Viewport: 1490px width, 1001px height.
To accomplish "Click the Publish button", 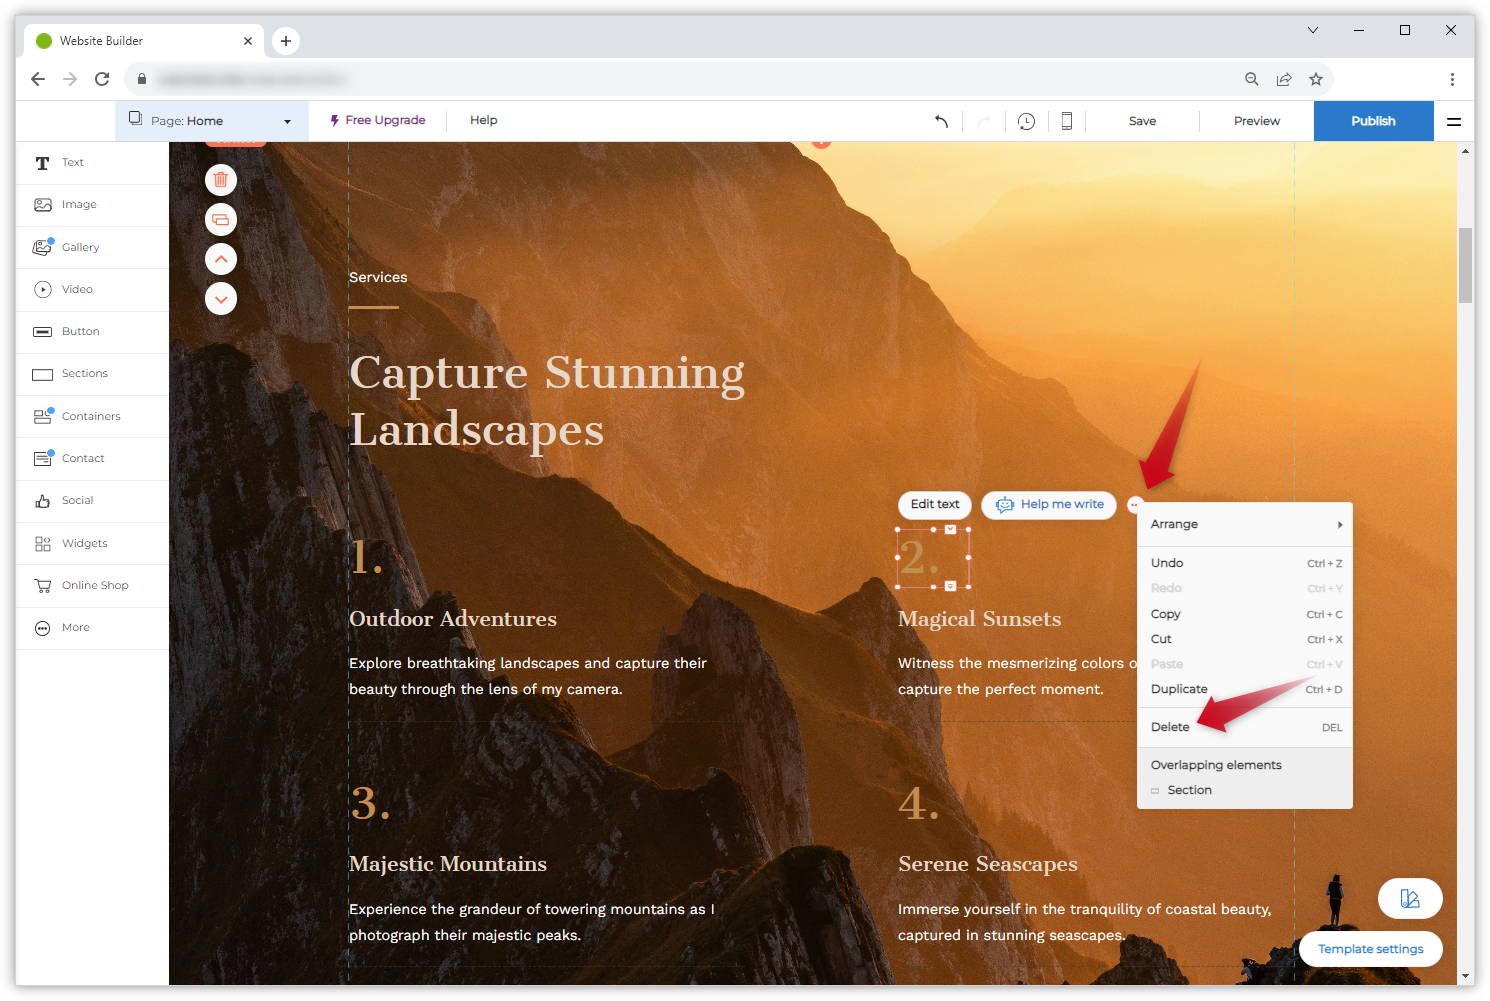I will click(1372, 121).
